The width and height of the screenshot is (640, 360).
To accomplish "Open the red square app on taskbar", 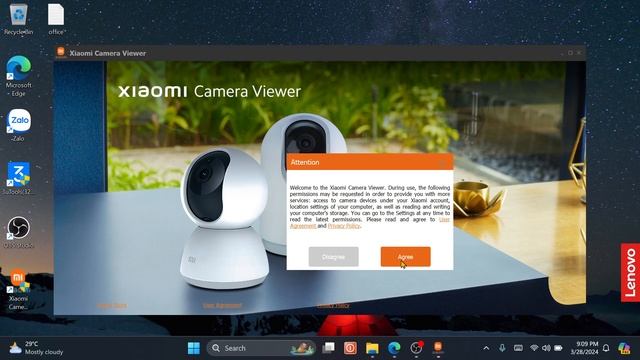I will click(x=350, y=348).
